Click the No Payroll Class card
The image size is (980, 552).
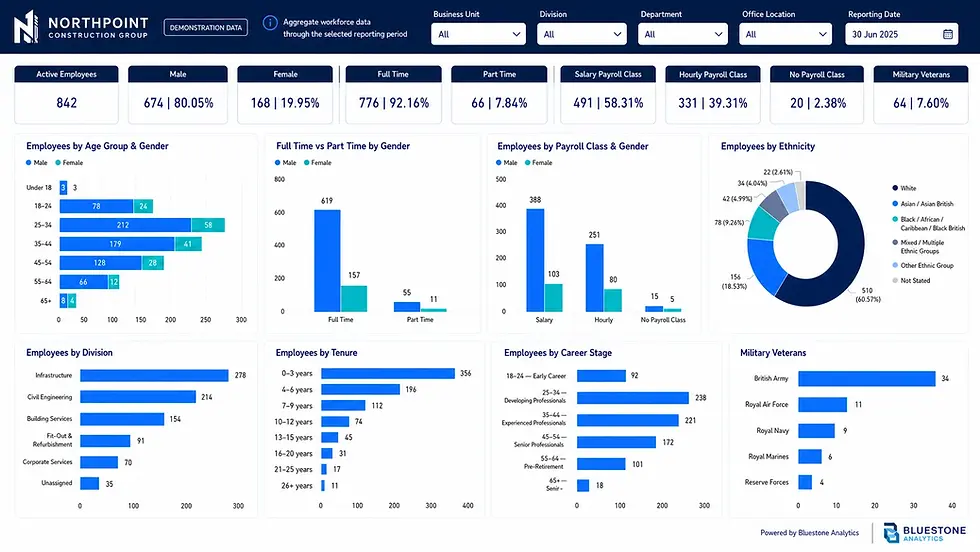pos(817,94)
